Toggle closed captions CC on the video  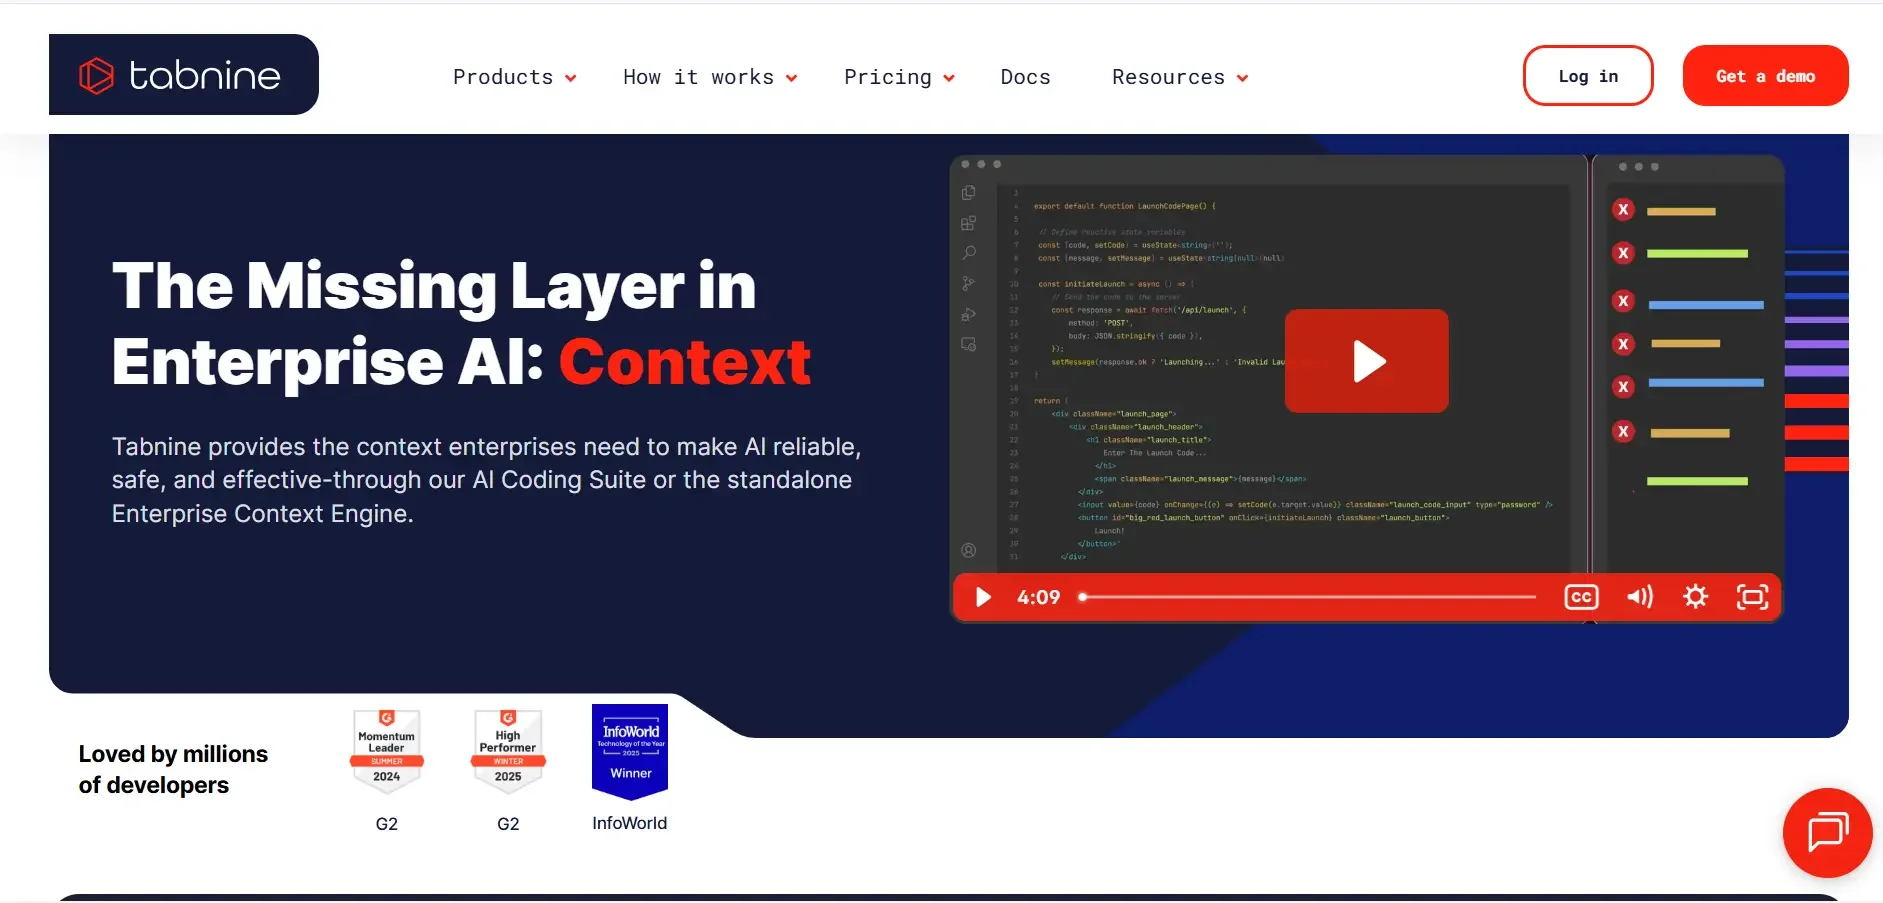tap(1581, 597)
